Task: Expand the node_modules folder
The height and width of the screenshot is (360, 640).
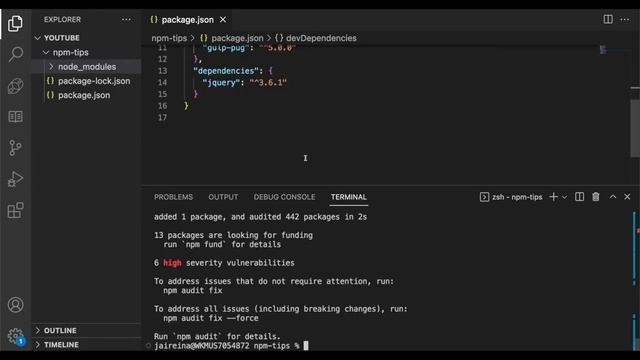Action: click(87, 67)
